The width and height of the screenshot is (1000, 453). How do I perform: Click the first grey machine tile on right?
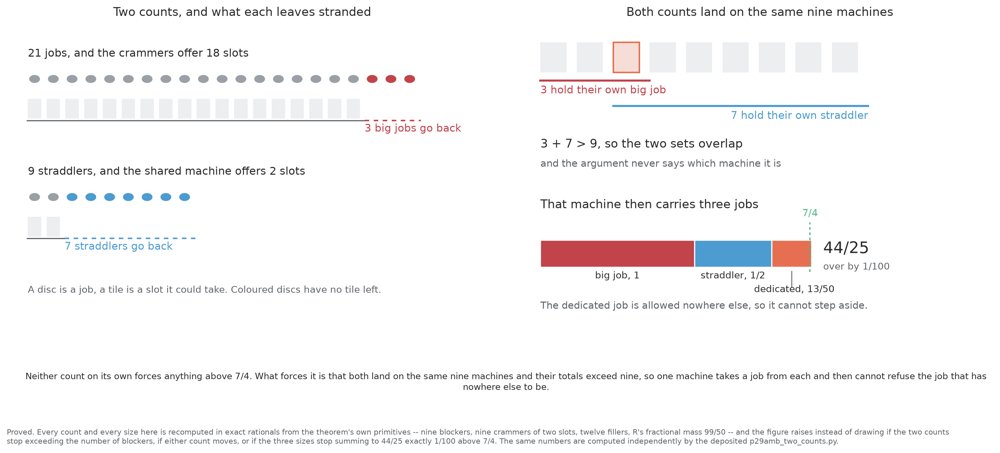(x=553, y=57)
